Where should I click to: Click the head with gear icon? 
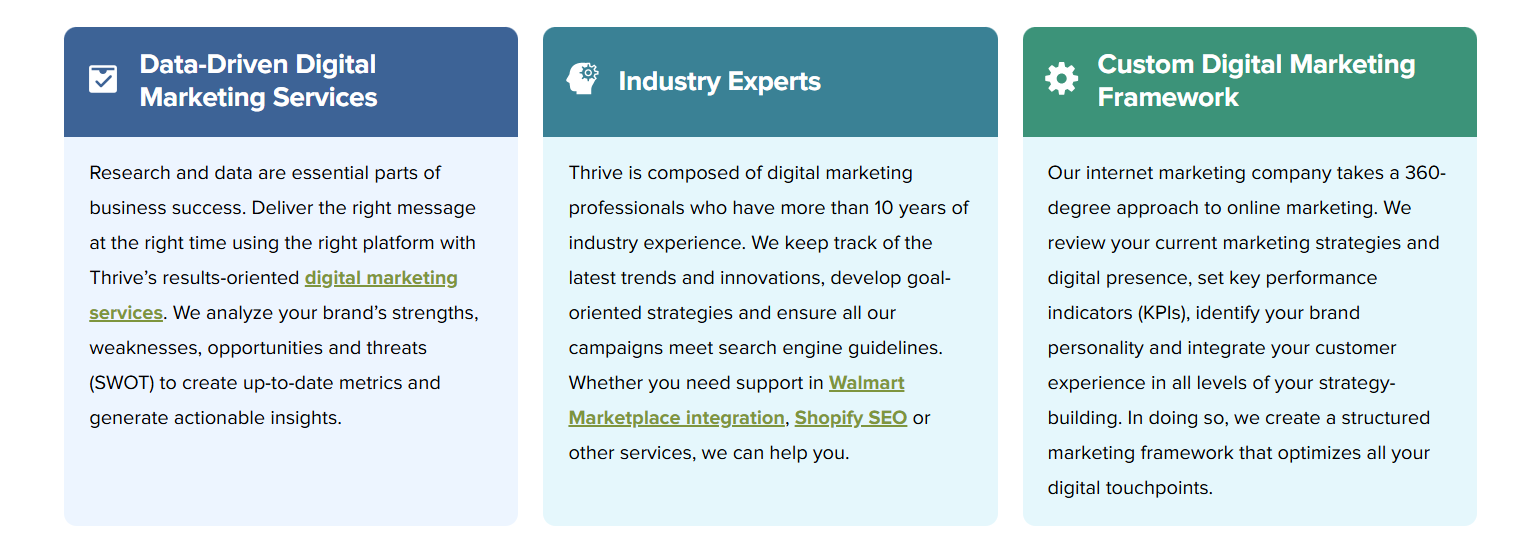tap(582, 78)
